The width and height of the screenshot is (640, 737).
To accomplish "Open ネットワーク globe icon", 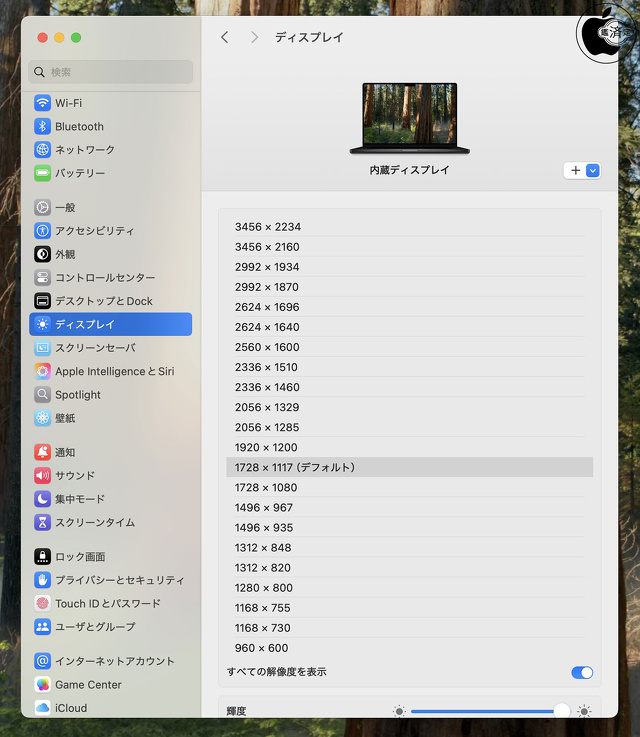I will [42, 149].
